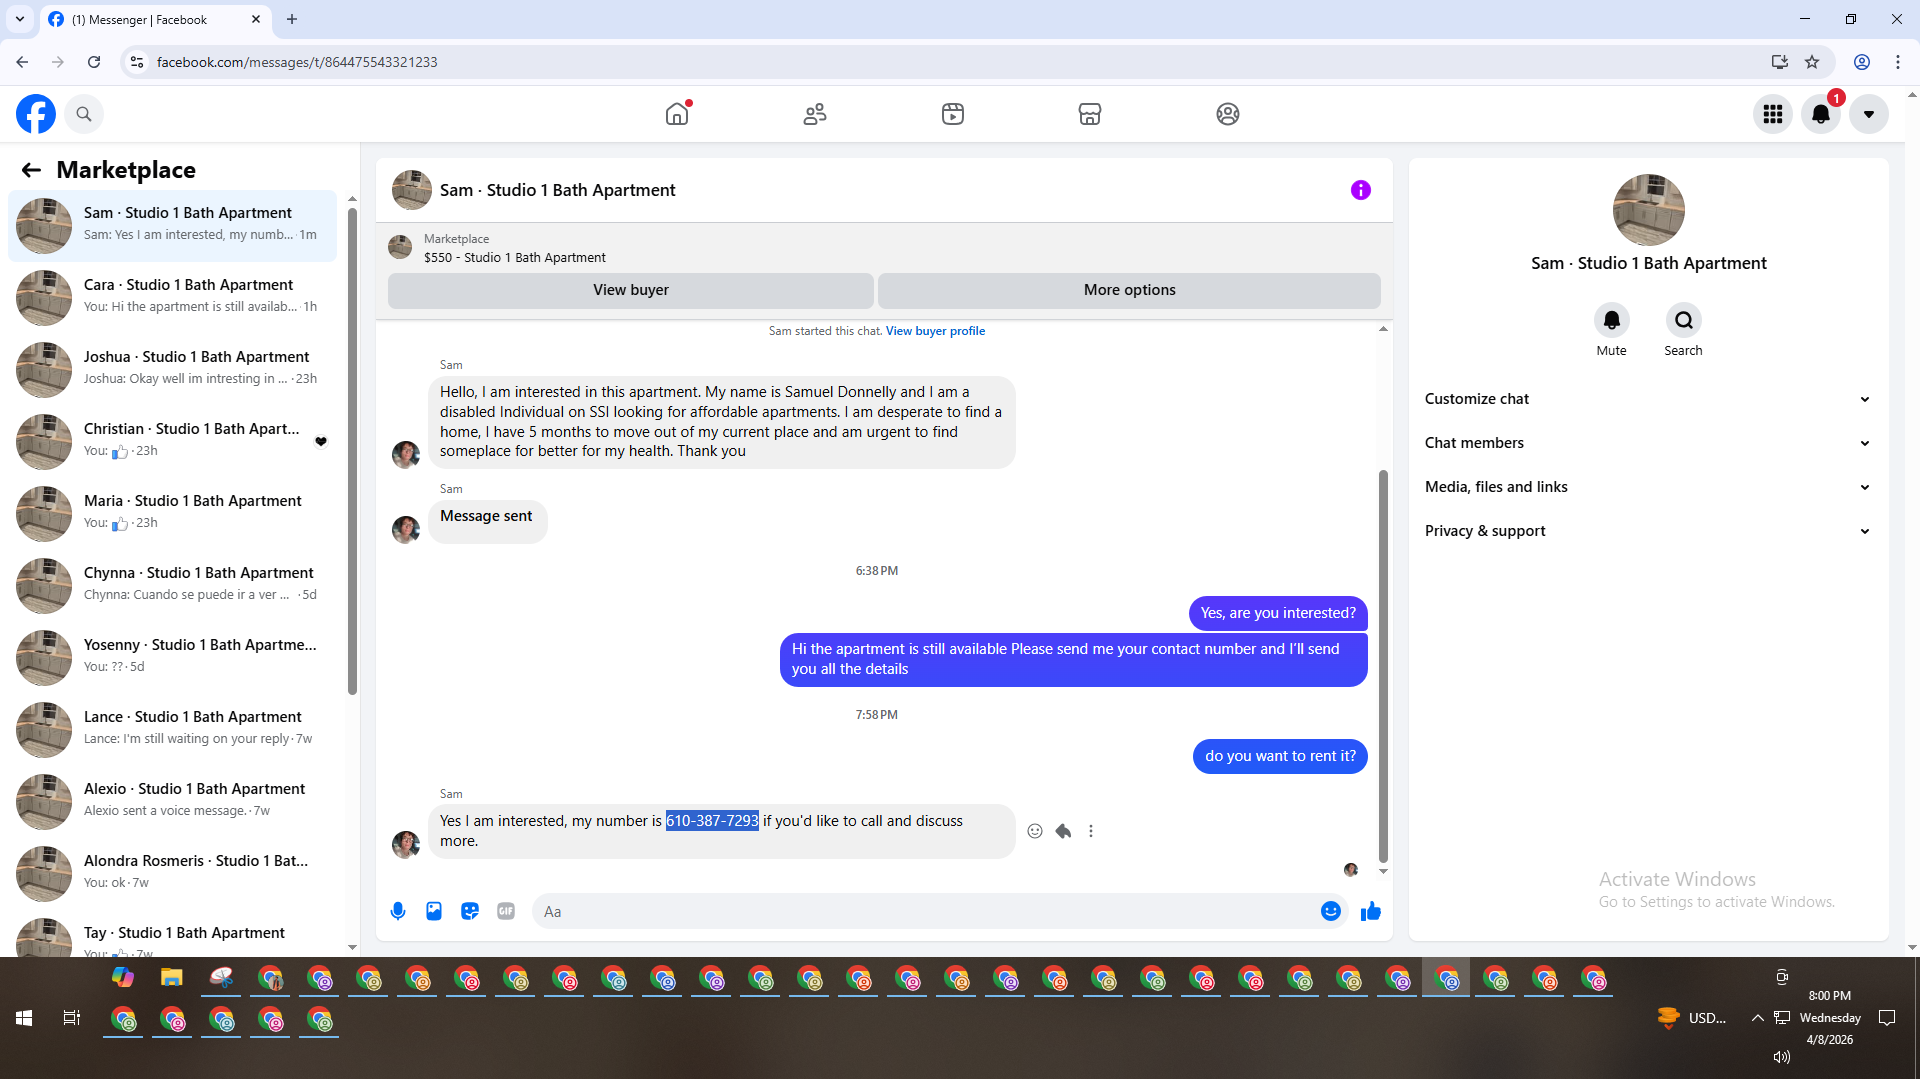1920x1079 pixels.
Task: Open the Alondra Rosmeris chat
Action: tap(172, 873)
